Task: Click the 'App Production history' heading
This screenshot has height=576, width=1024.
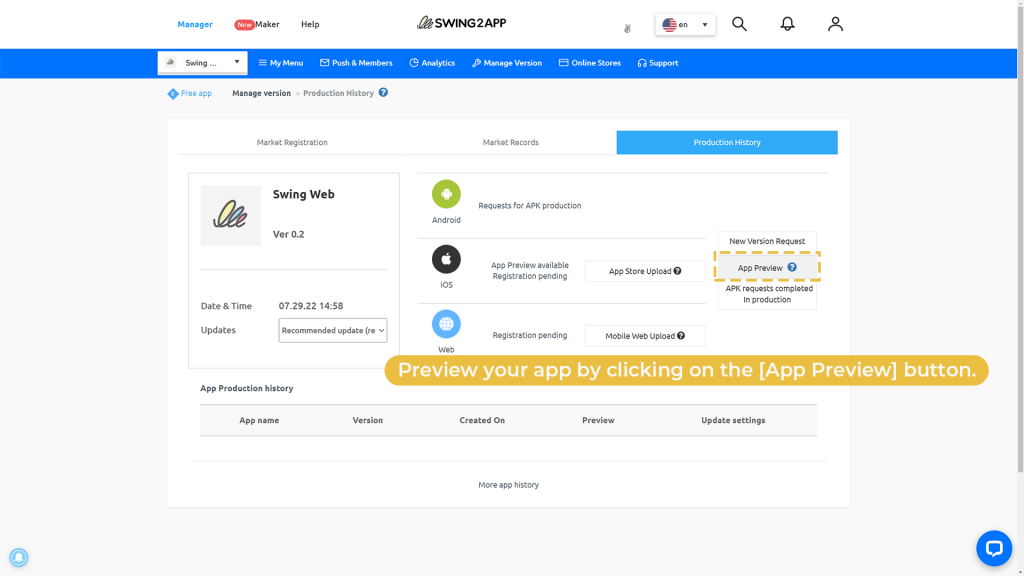Action: tap(246, 389)
